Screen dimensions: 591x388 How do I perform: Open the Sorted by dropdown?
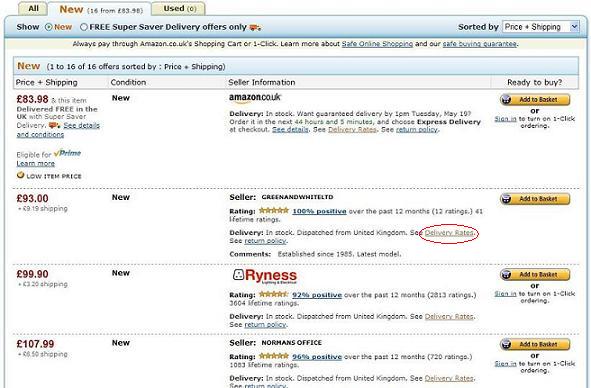tap(540, 27)
